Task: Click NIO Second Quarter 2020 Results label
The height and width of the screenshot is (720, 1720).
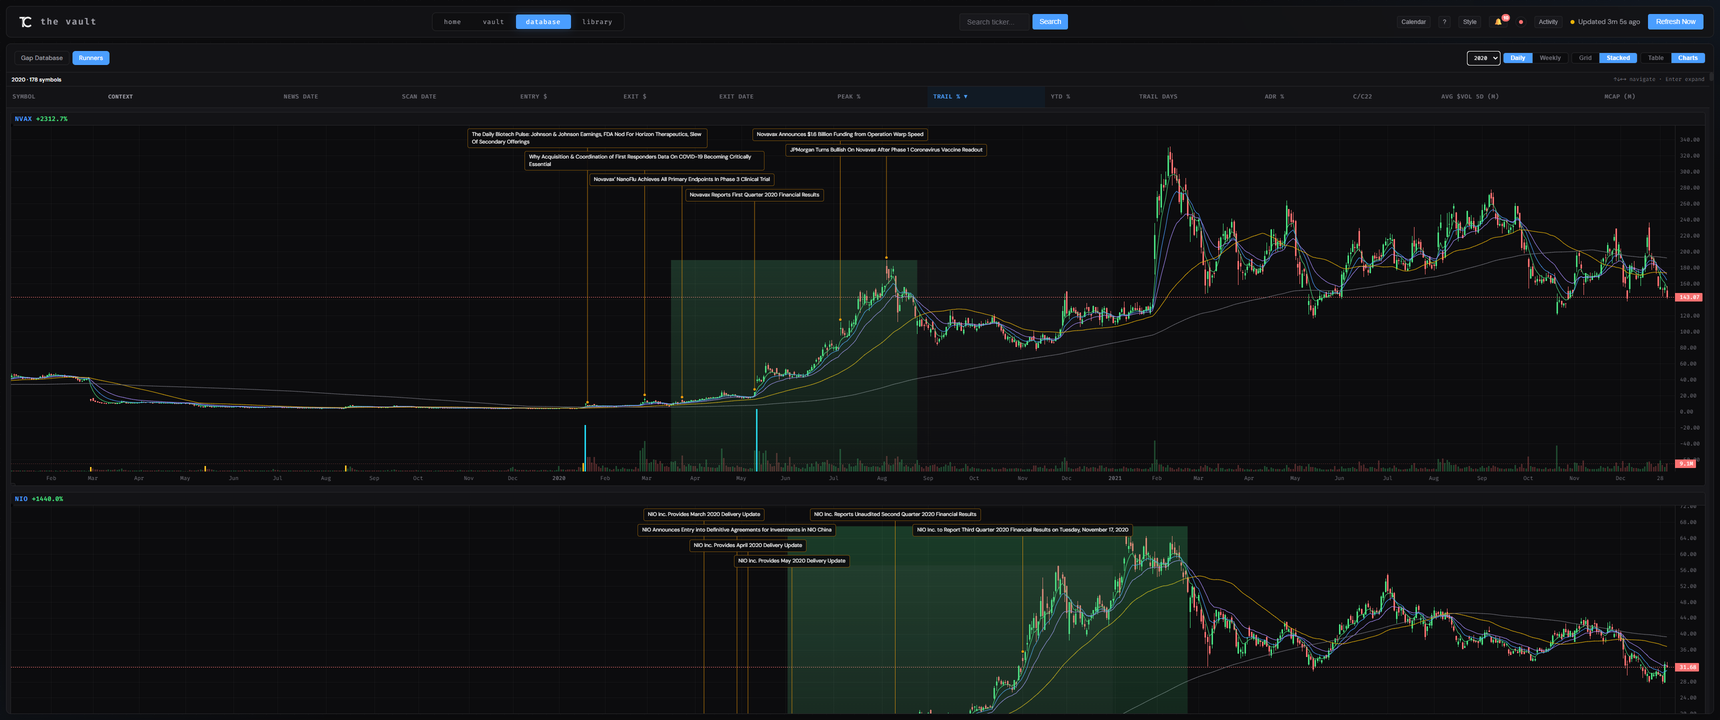Action: pyautogui.click(x=895, y=515)
